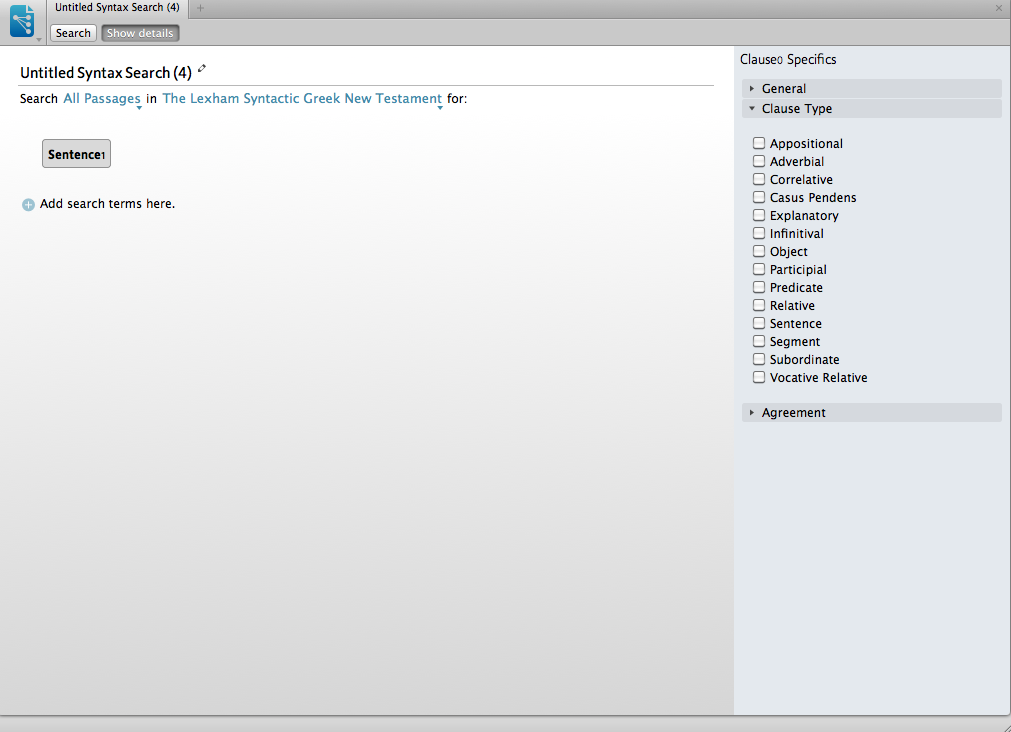Expand the General section

[x=872, y=88]
